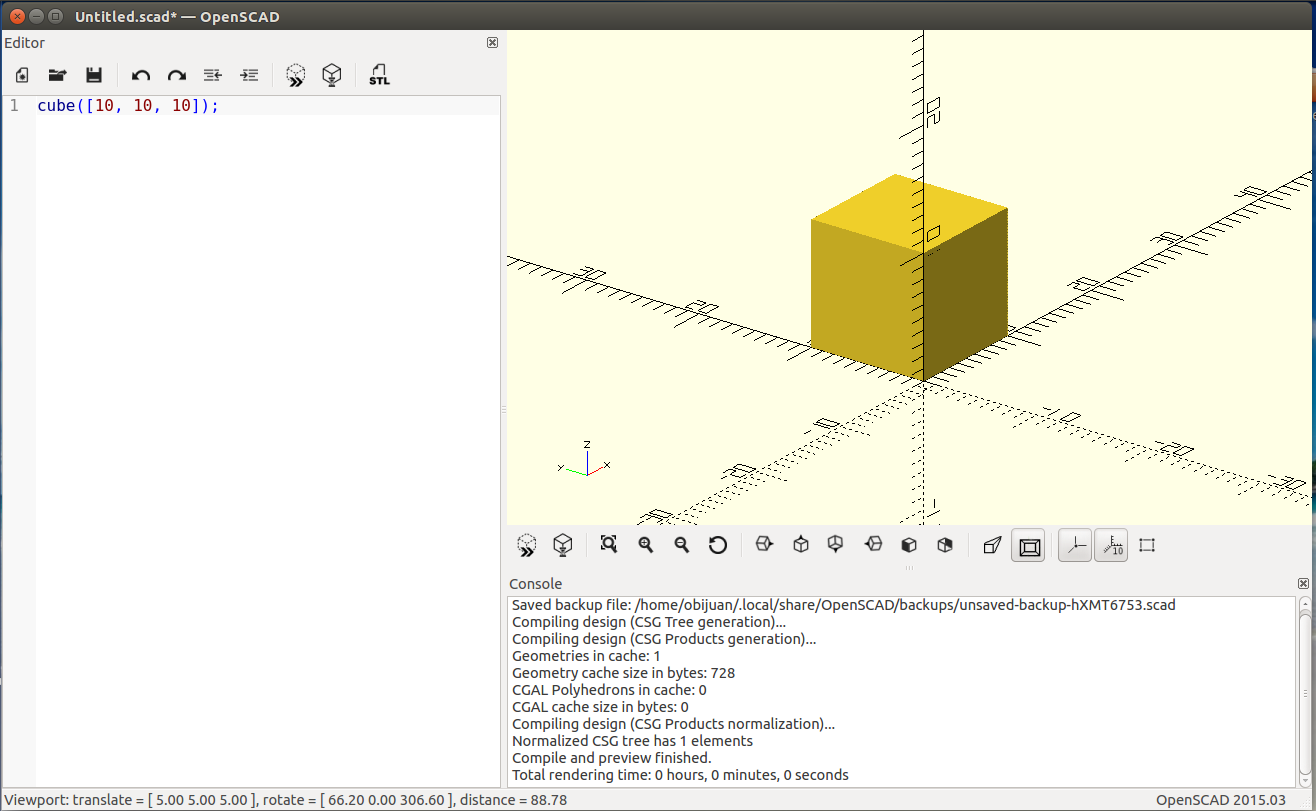The height and width of the screenshot is (811, 1316).
Task: Close the Console panel
Action: point(1303,583)
